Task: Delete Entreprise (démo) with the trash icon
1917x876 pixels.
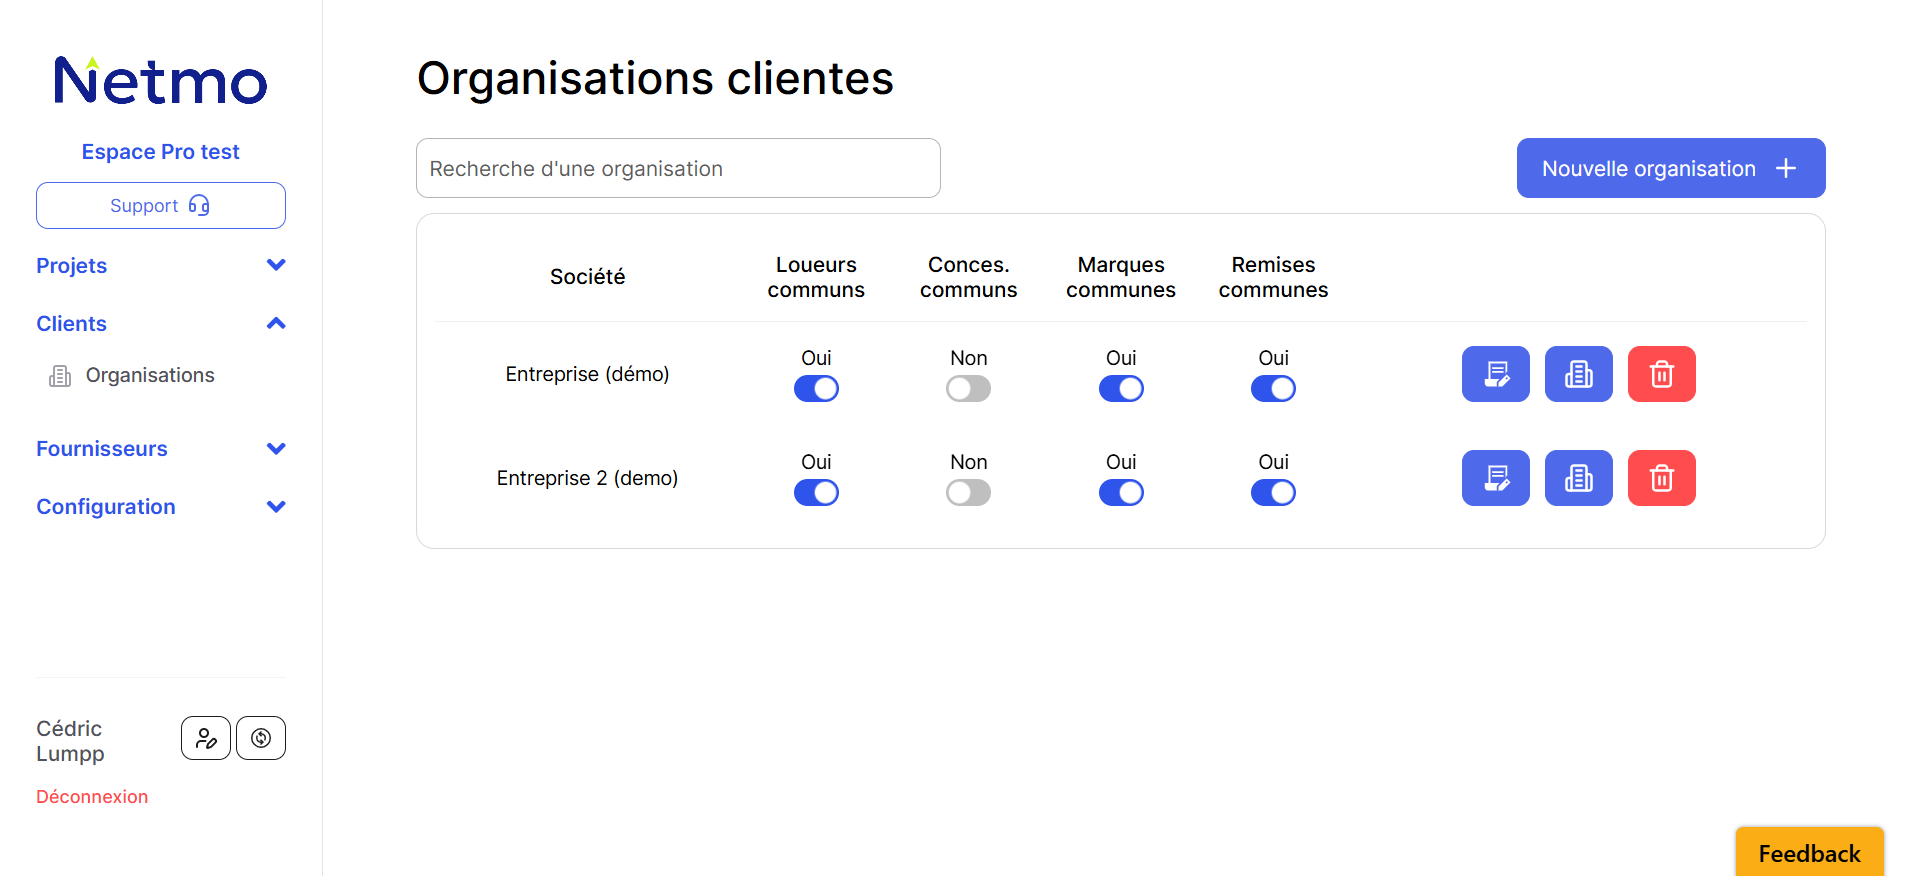Action: [x=1661, y=374]
